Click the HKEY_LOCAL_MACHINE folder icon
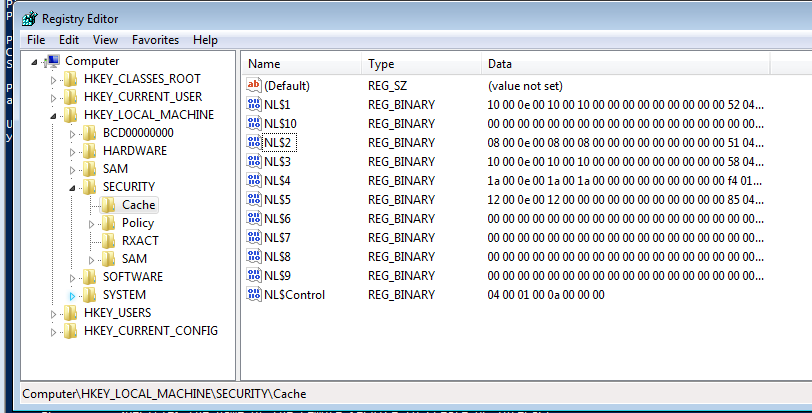Viewport: 812px width, 413px height. point(70,115)
